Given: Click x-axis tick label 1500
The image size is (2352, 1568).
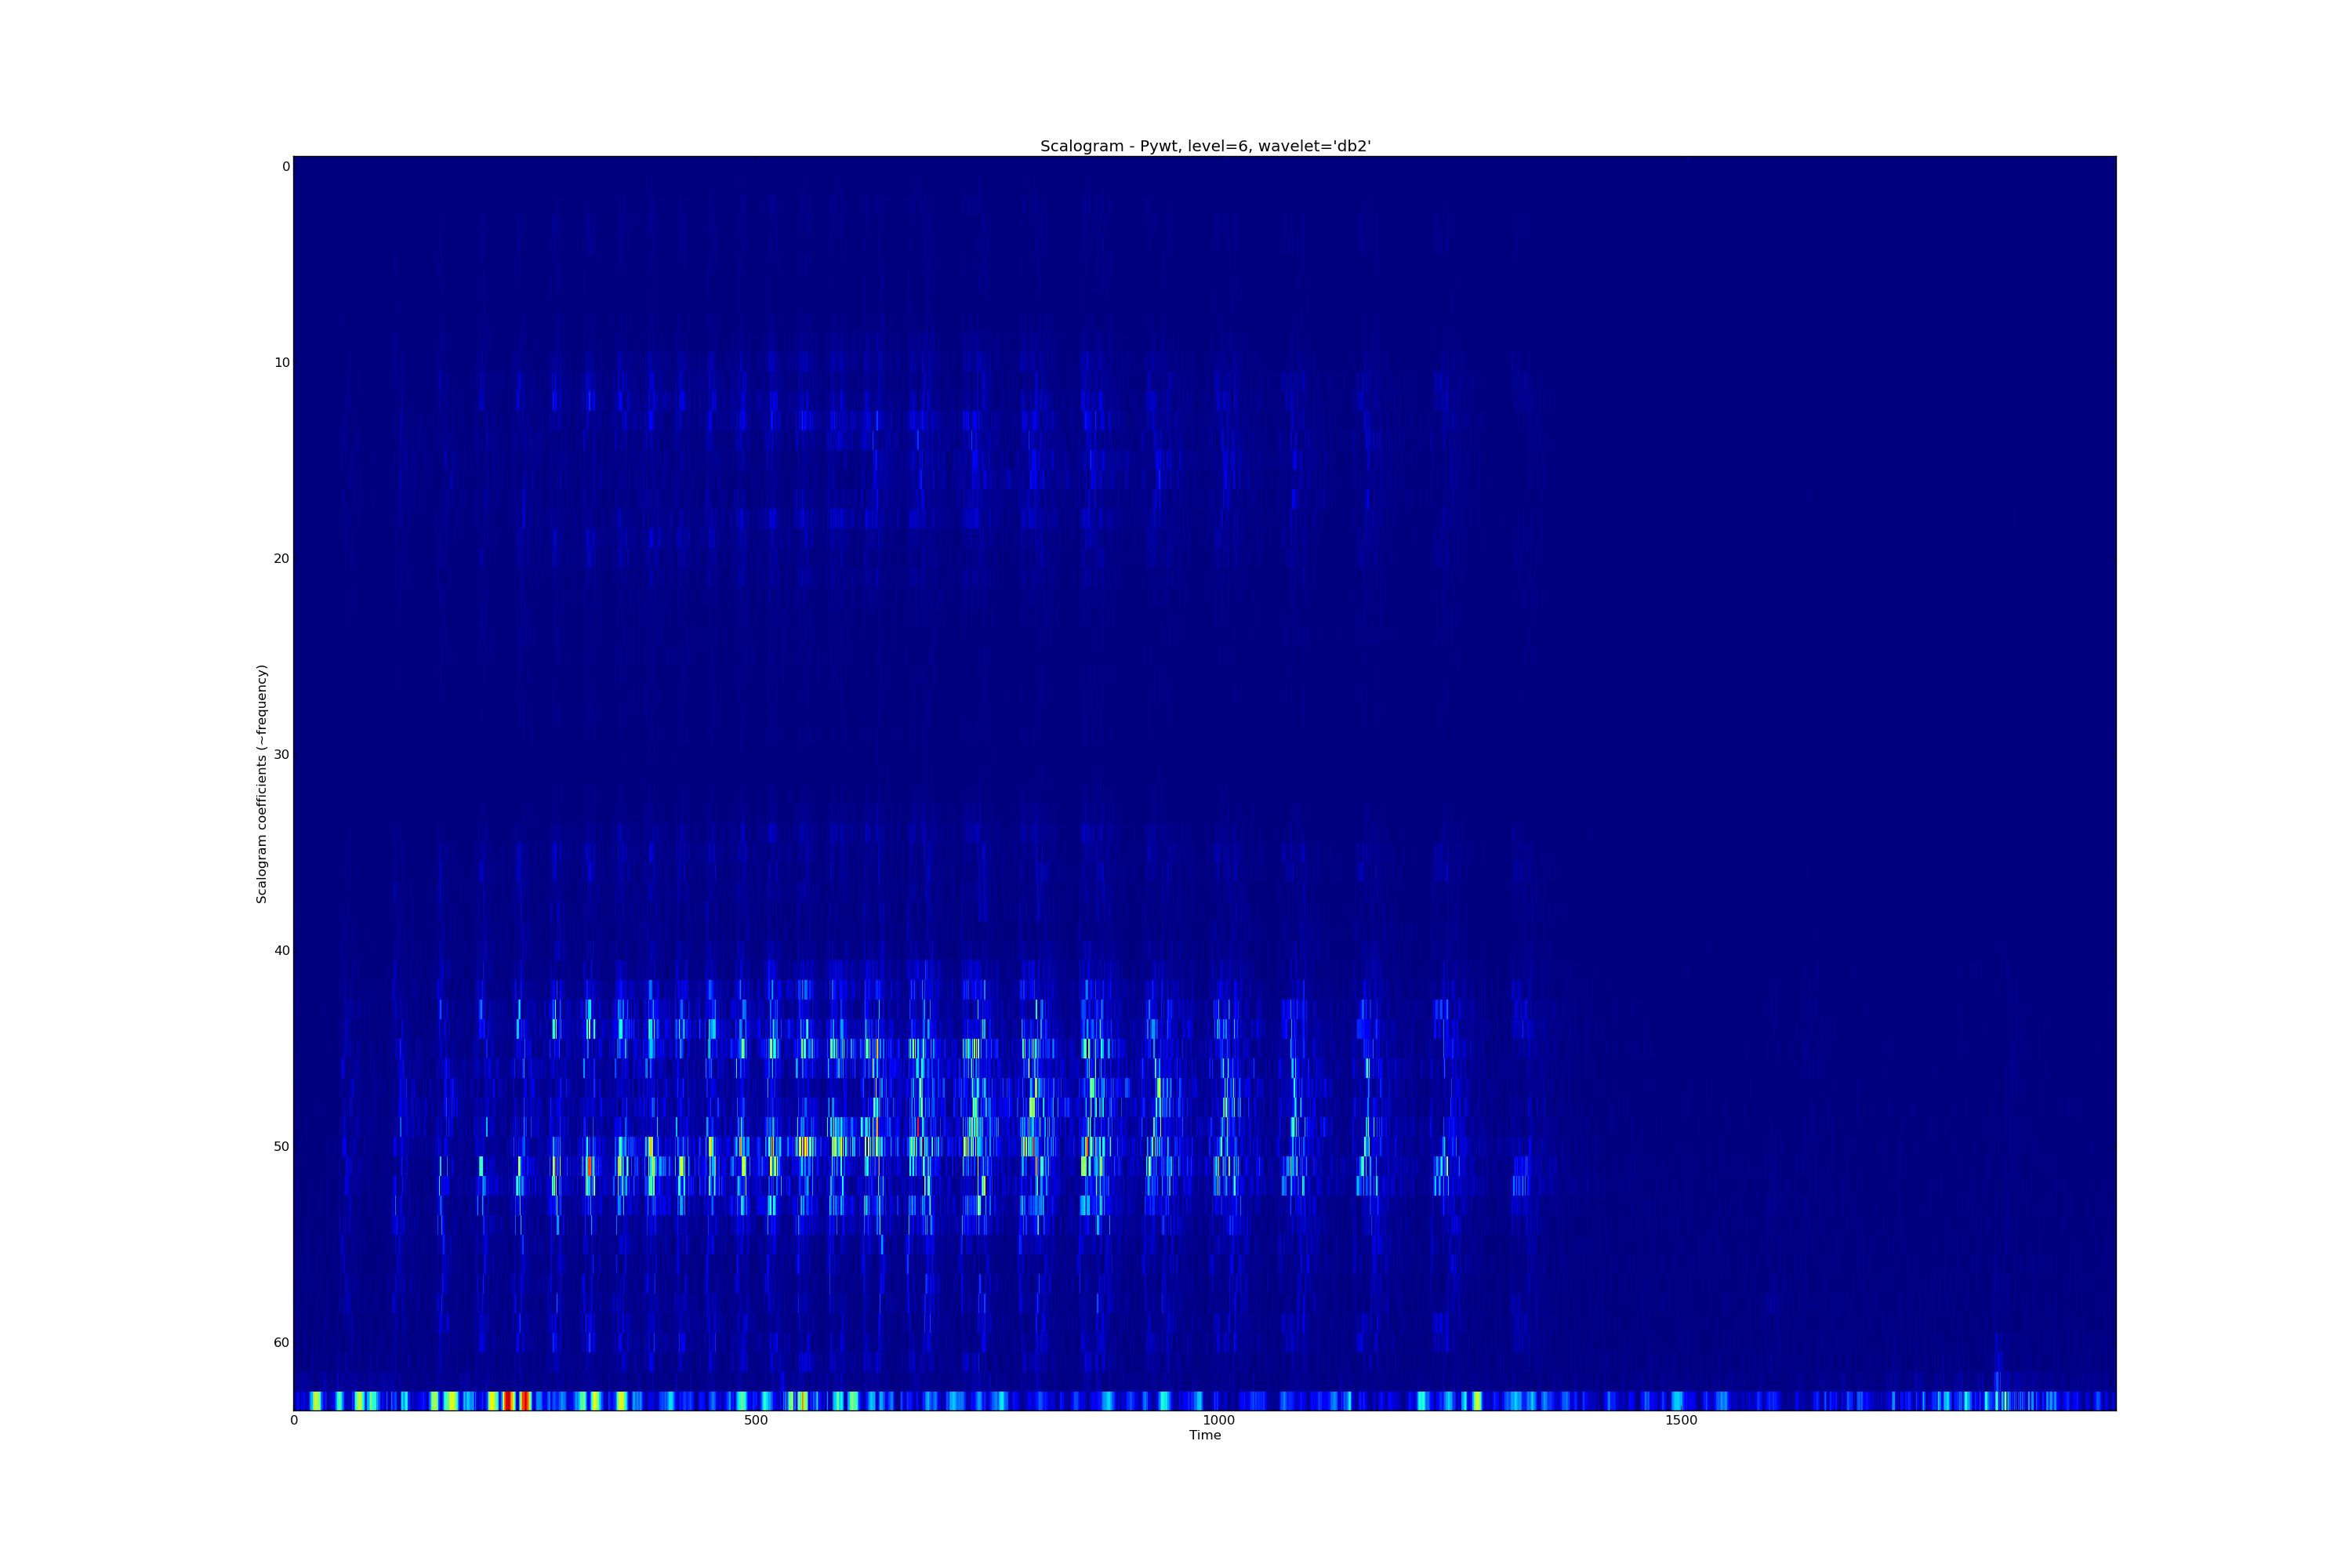Looking at the screenshot, I should point(1681,1420).
